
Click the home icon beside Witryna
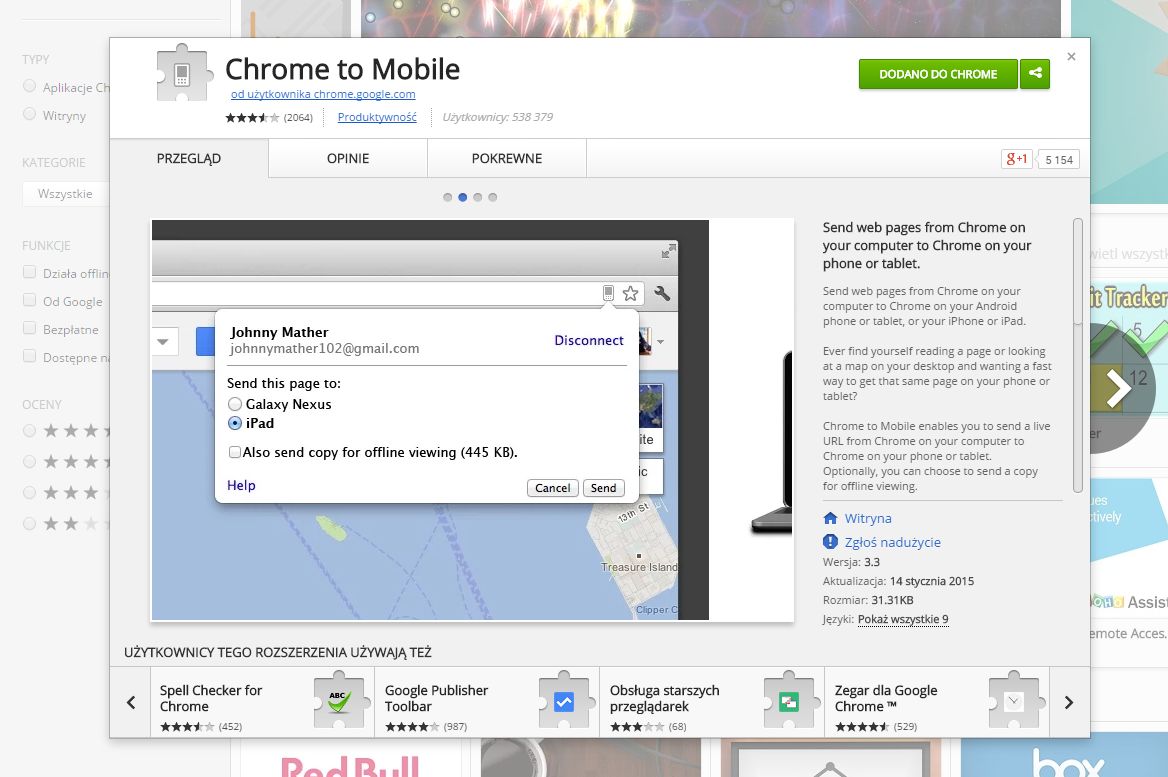[x=831, y=518]
